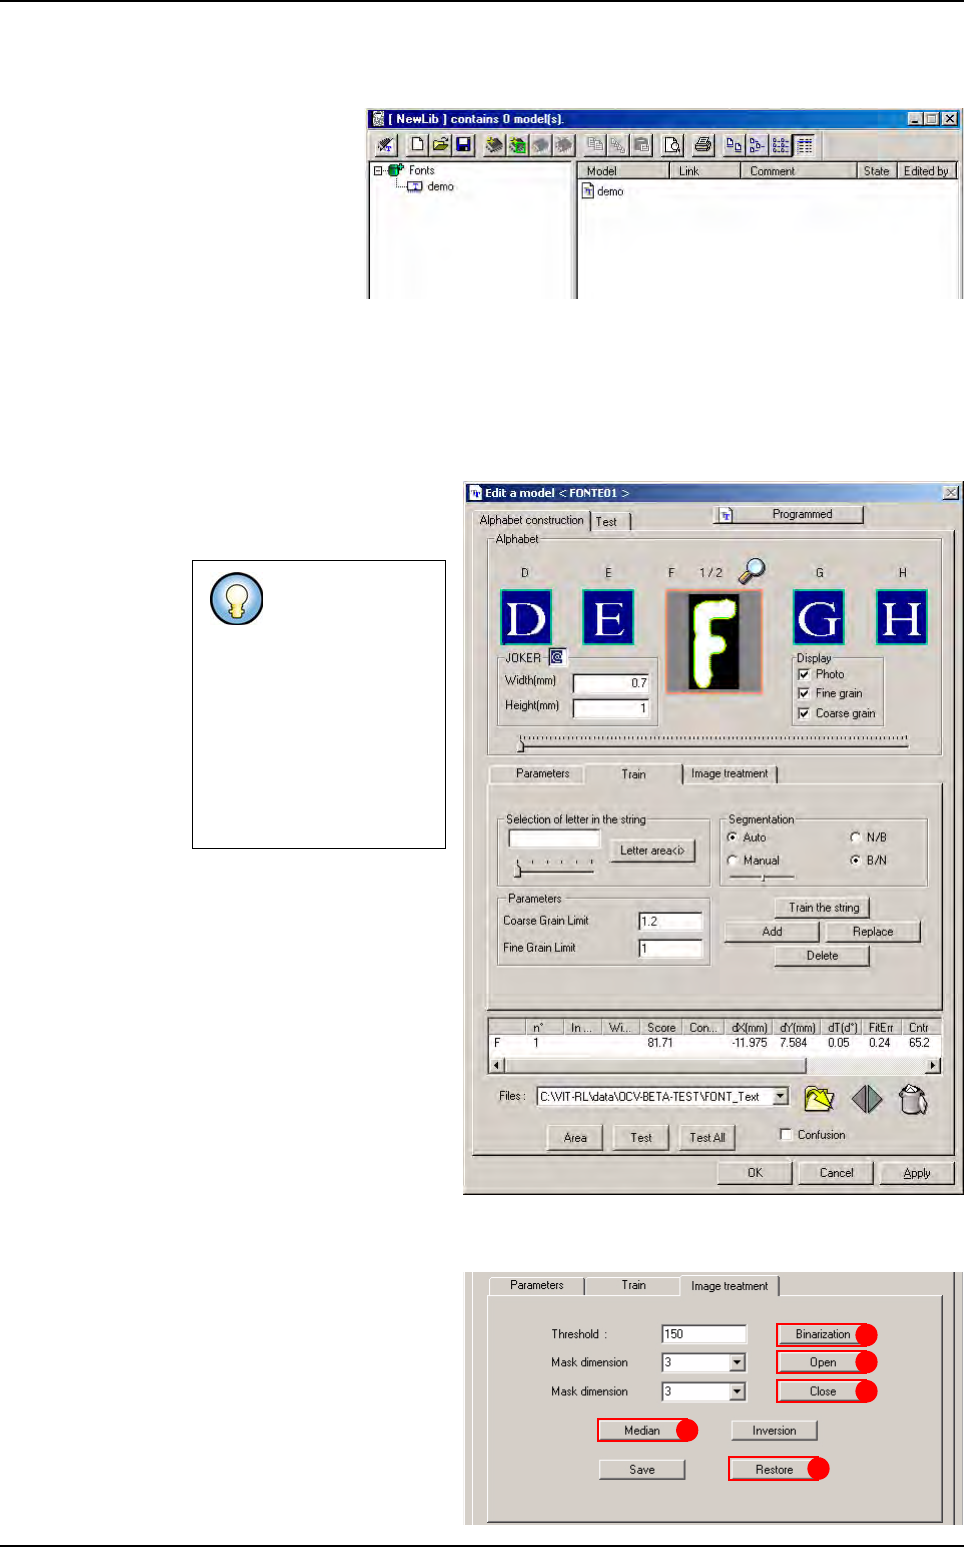Select the demo model icon in the list pane

pos(588,191)
